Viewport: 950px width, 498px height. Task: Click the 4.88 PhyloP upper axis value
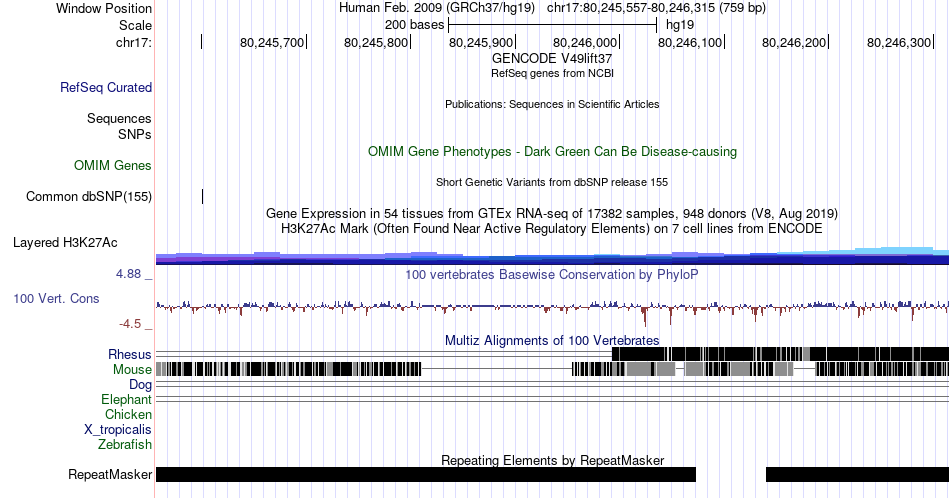(x=128, y=274)
